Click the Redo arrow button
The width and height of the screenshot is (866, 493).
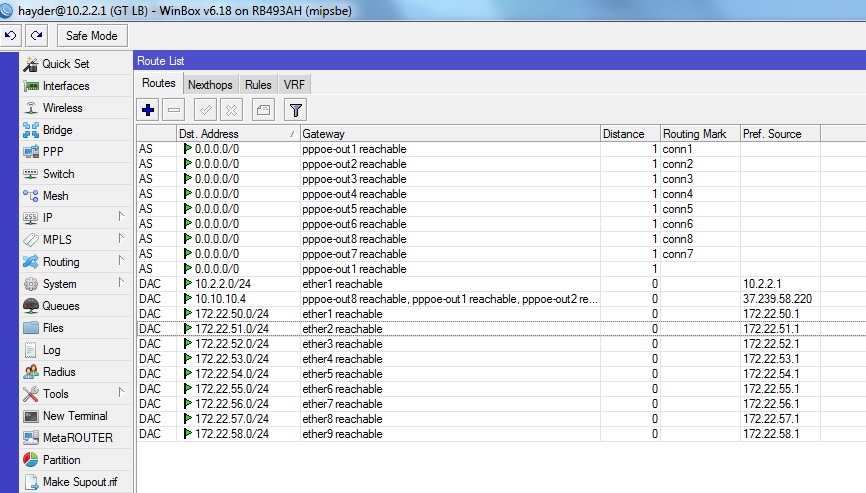(36, 36)
